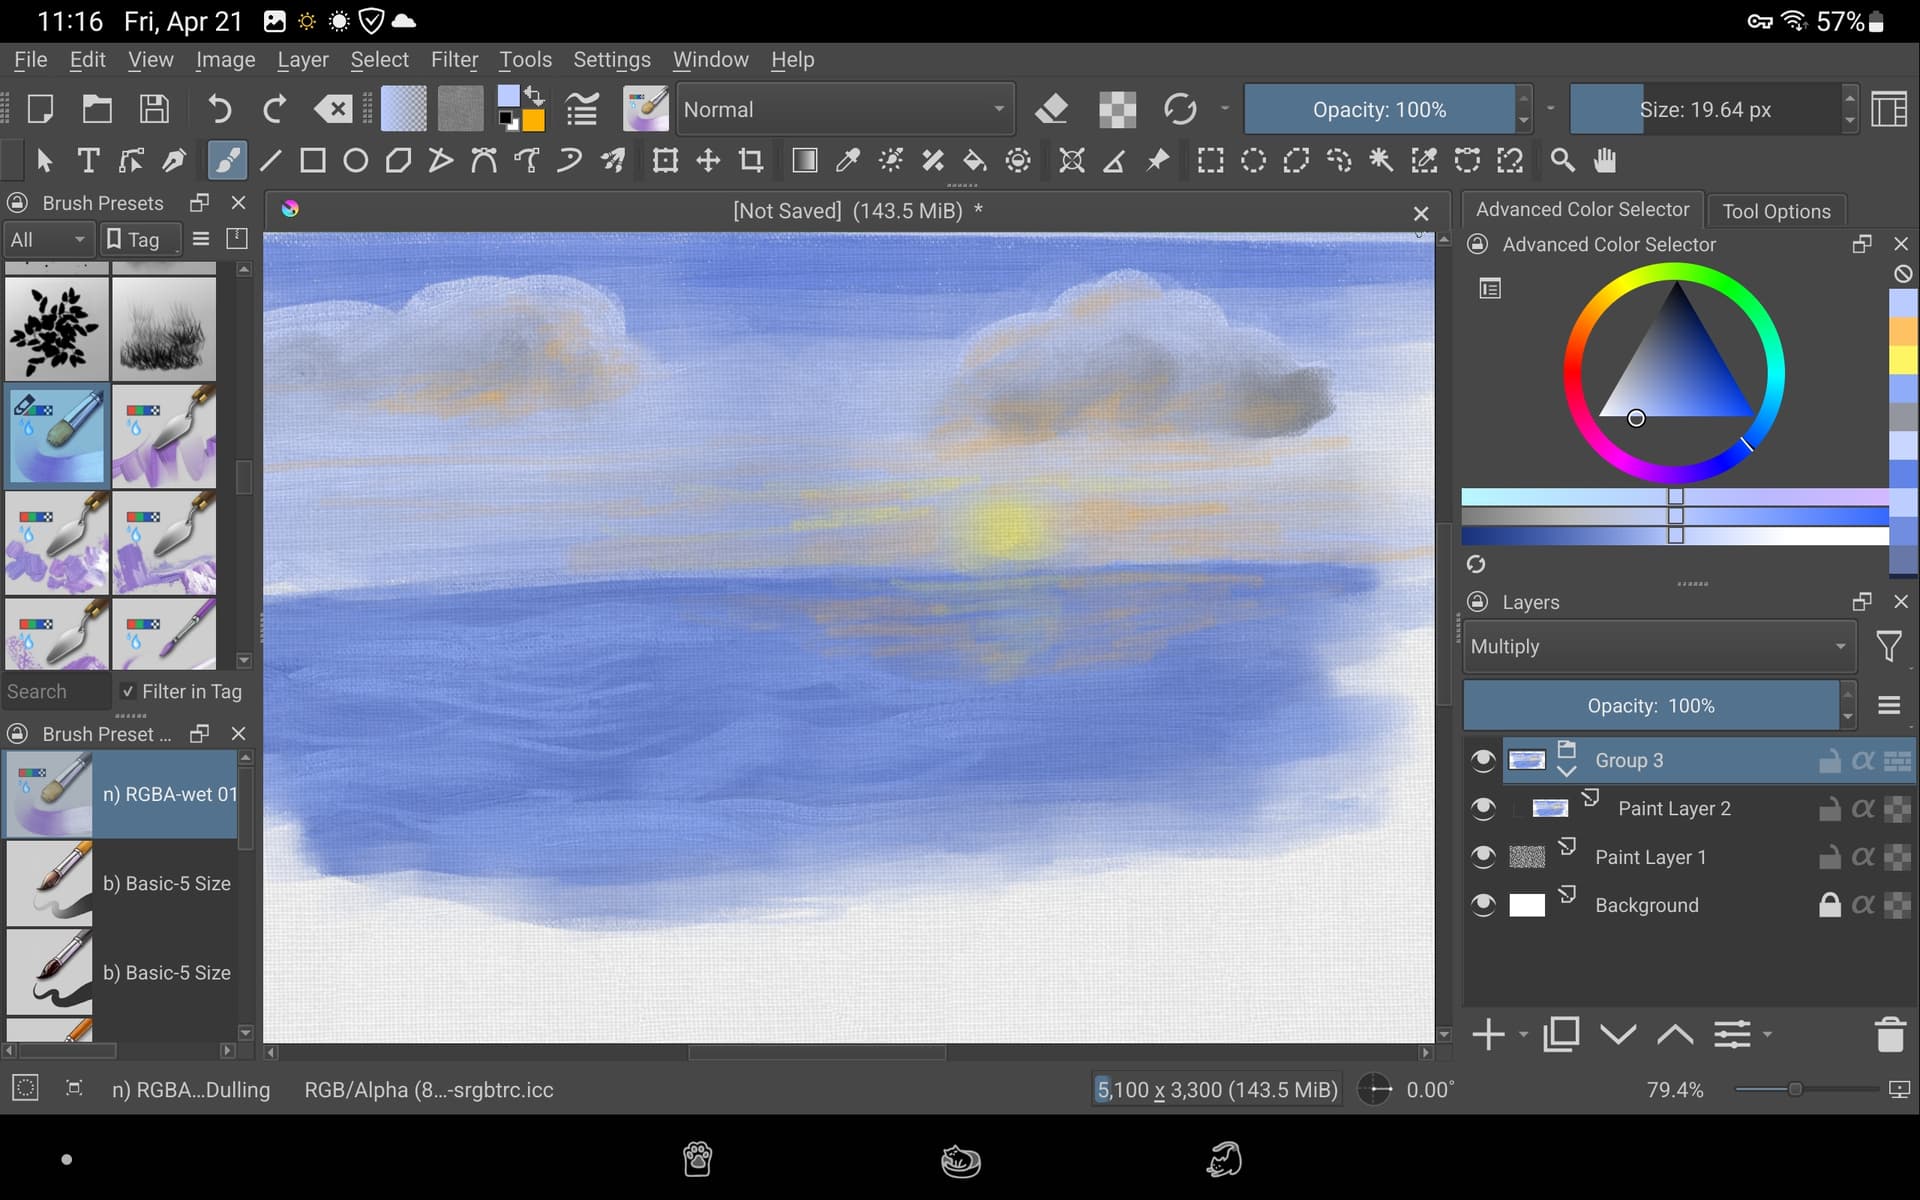The width and height of the screenshot is (1920, 1200).
Task: Select the Text tool
Action: pos(88,161)
